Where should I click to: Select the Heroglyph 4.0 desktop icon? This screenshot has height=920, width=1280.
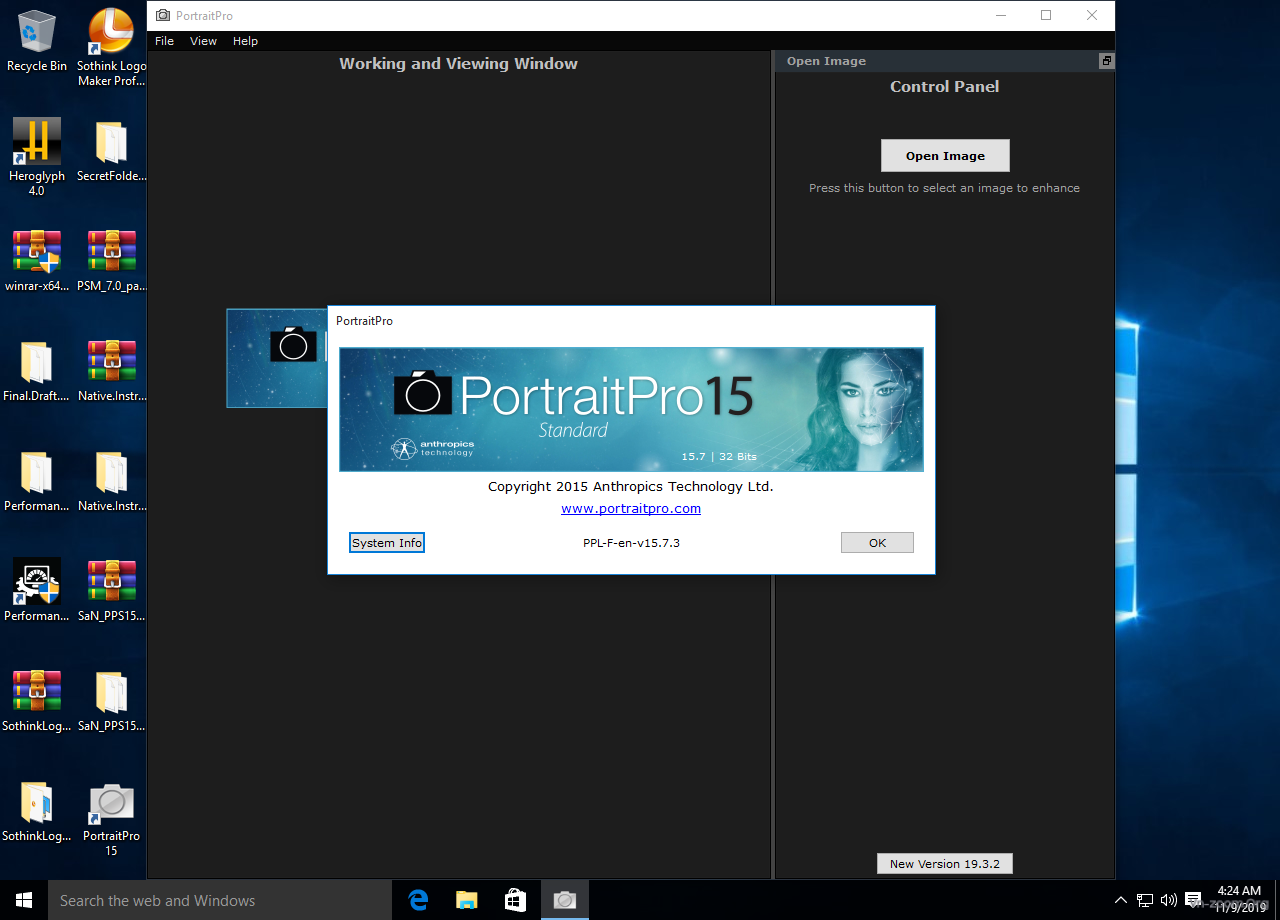(x=37, y=157)
